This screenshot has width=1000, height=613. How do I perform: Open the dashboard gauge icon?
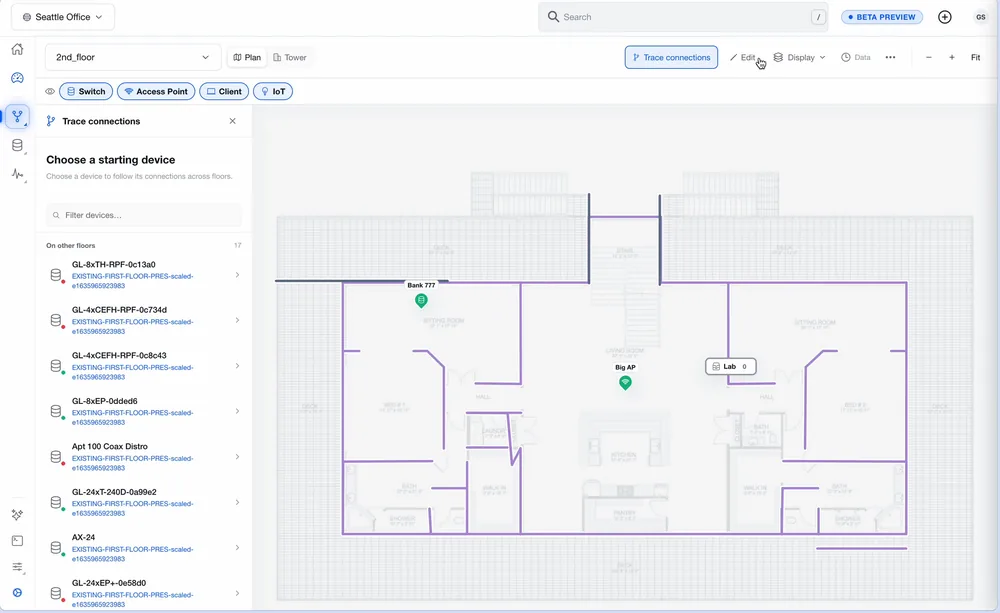[x=17, y=78]
